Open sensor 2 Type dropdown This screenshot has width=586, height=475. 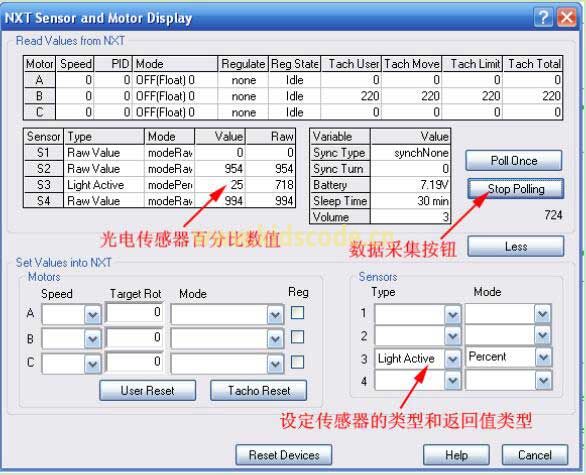coord(453,336)
